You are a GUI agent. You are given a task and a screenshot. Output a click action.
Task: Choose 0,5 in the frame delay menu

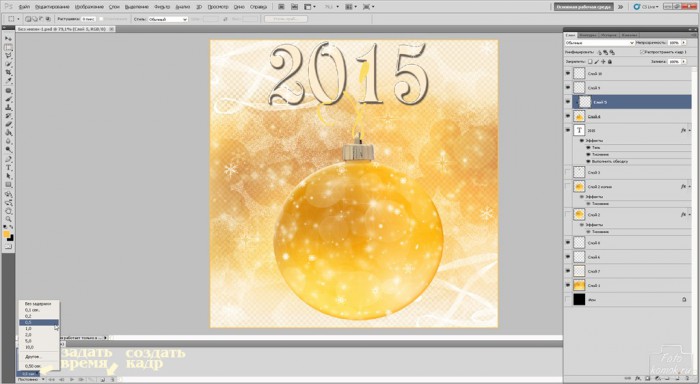click(38, 322)
